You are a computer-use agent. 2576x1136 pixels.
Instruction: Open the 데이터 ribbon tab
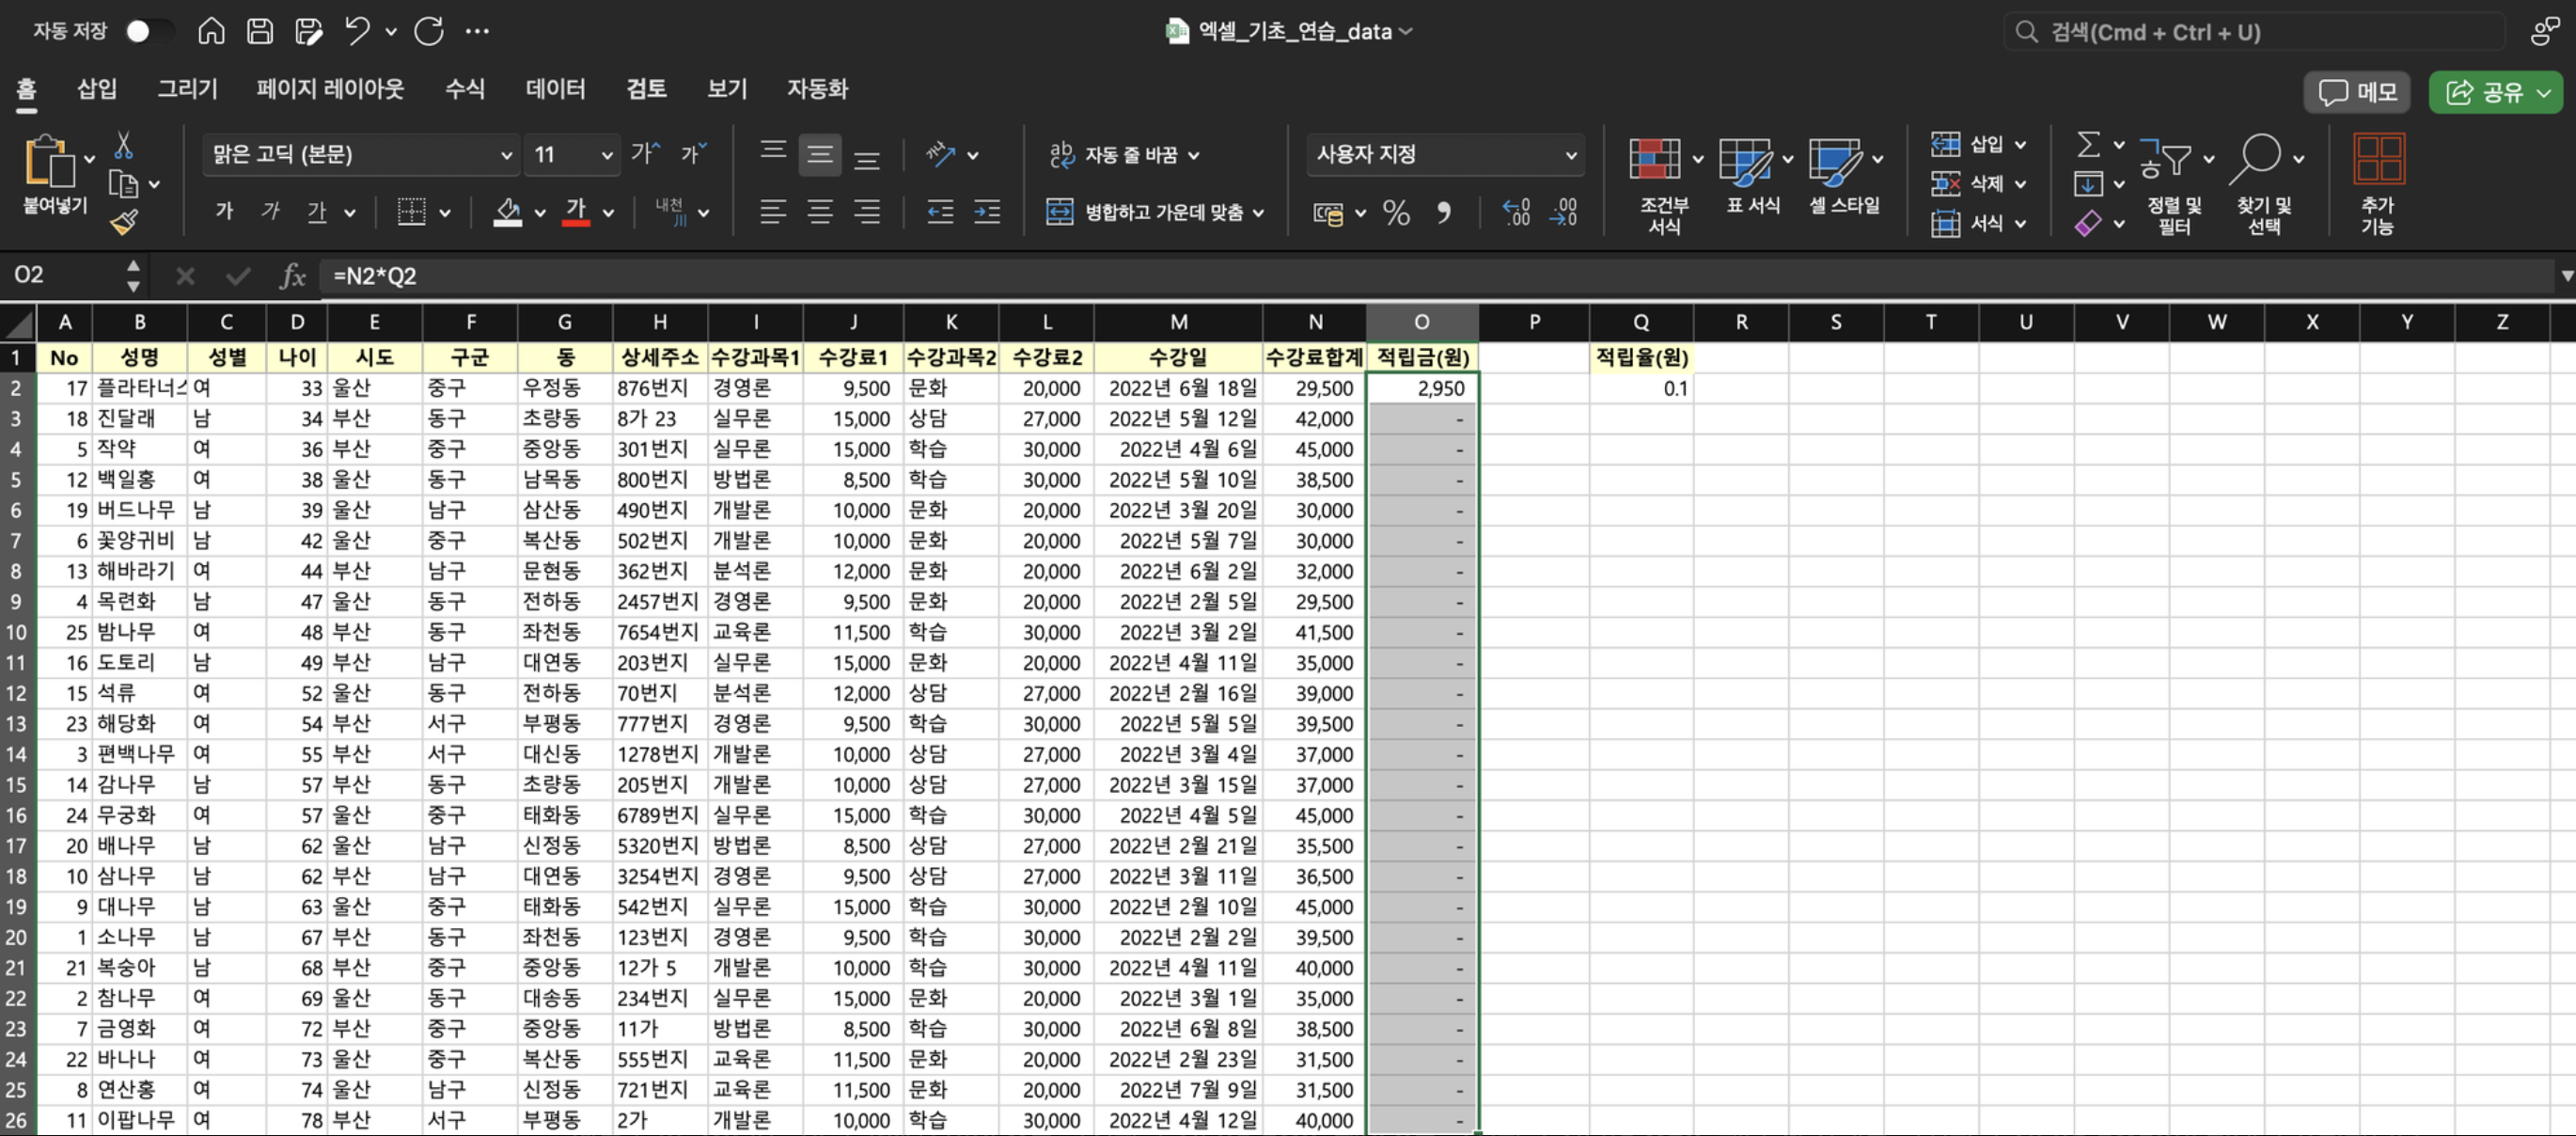pyautogui.click(x=555, y=89)
